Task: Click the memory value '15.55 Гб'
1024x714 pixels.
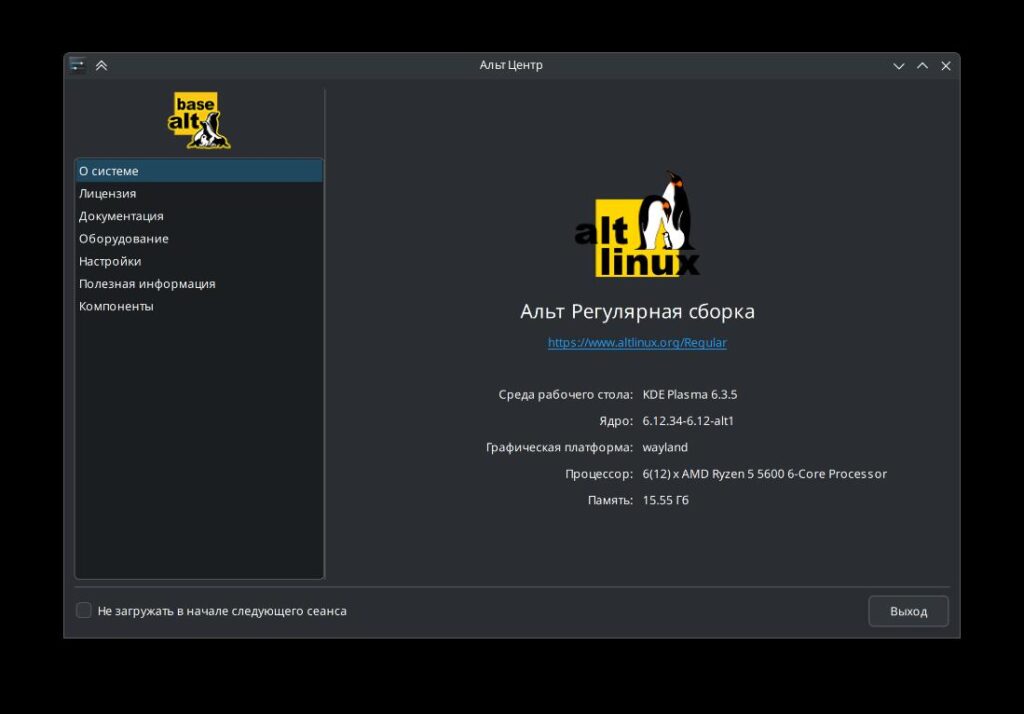Action: (x=665, y=500)
